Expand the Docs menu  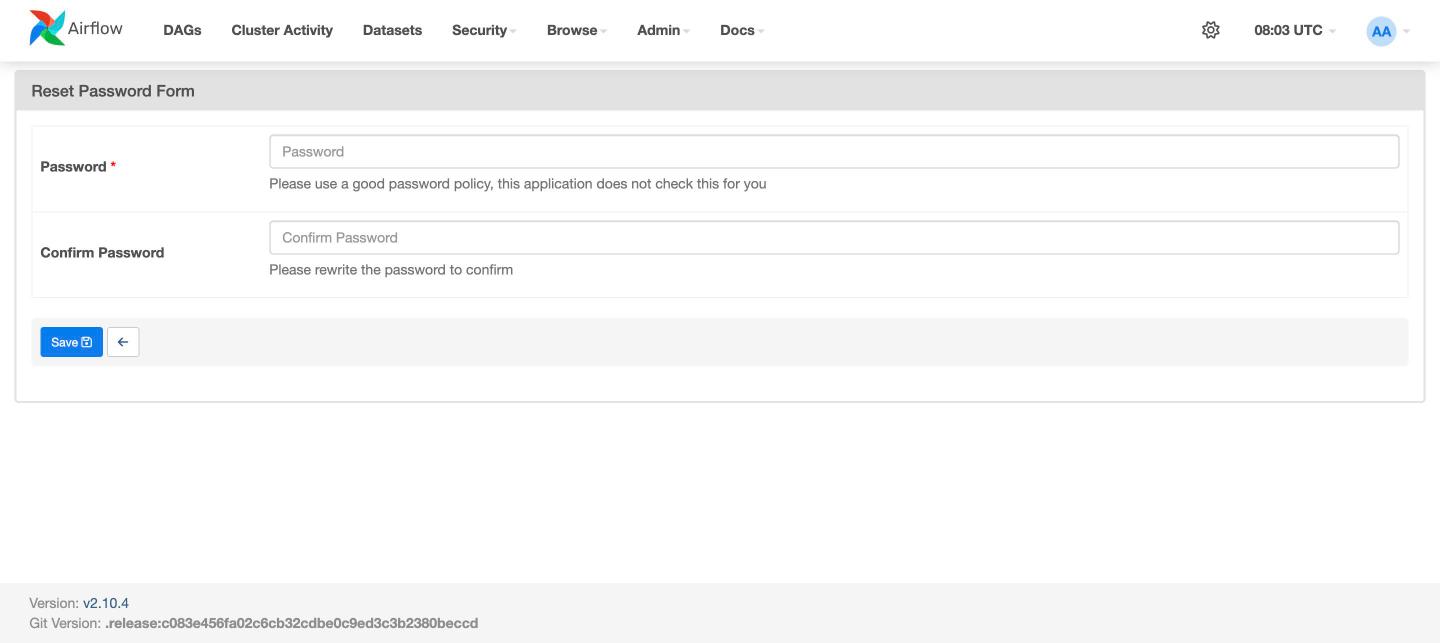tap(742, 30)
